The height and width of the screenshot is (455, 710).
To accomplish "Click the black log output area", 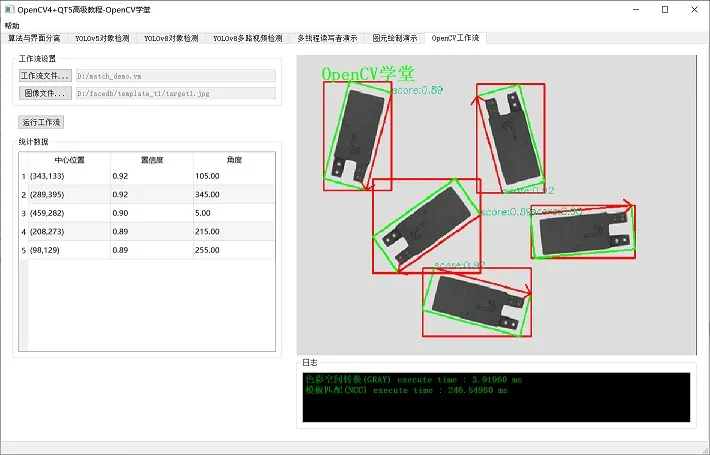I will tap(496, 398).
